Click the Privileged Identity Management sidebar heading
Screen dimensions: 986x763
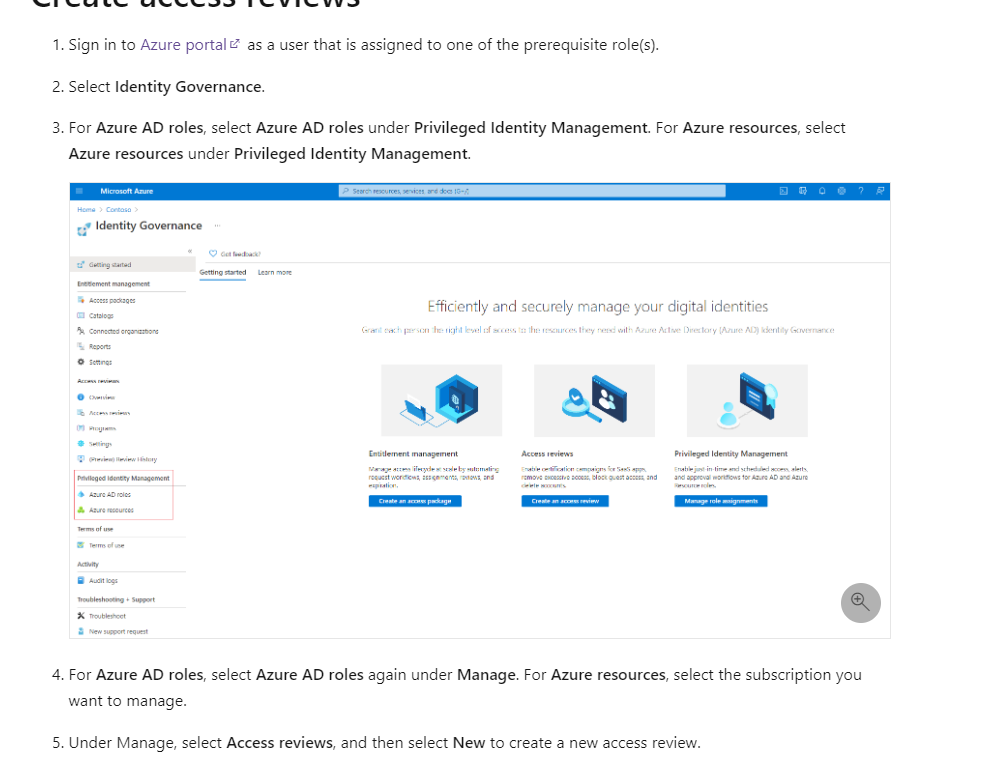[123, 479]
